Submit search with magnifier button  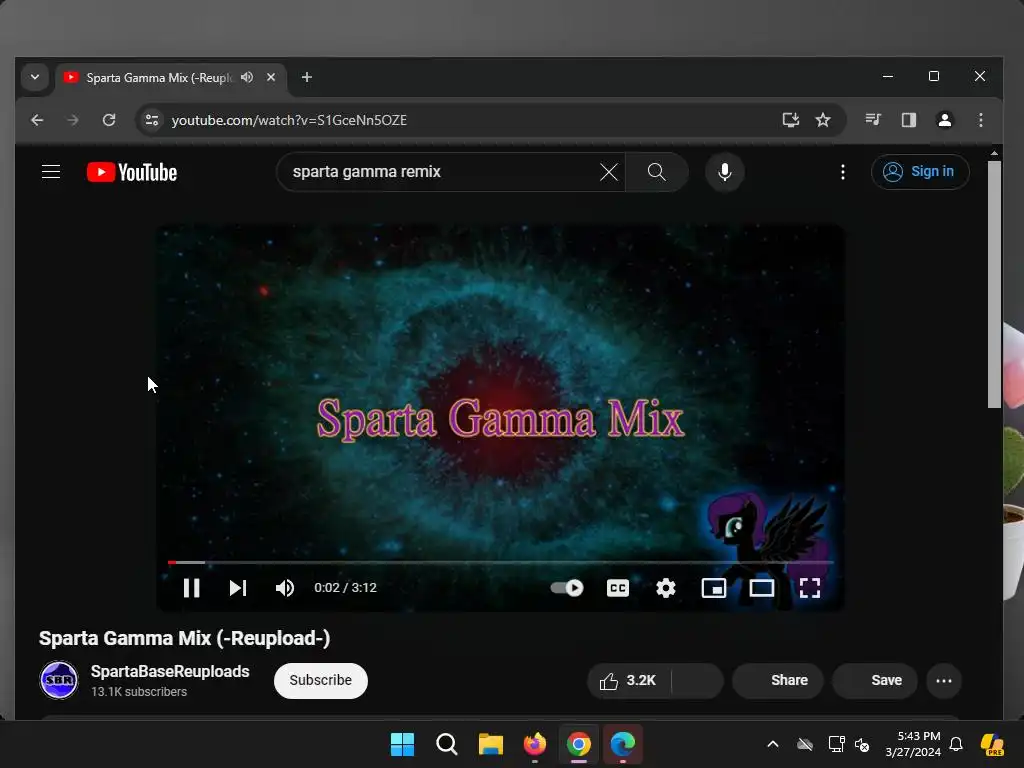(656, 172)
